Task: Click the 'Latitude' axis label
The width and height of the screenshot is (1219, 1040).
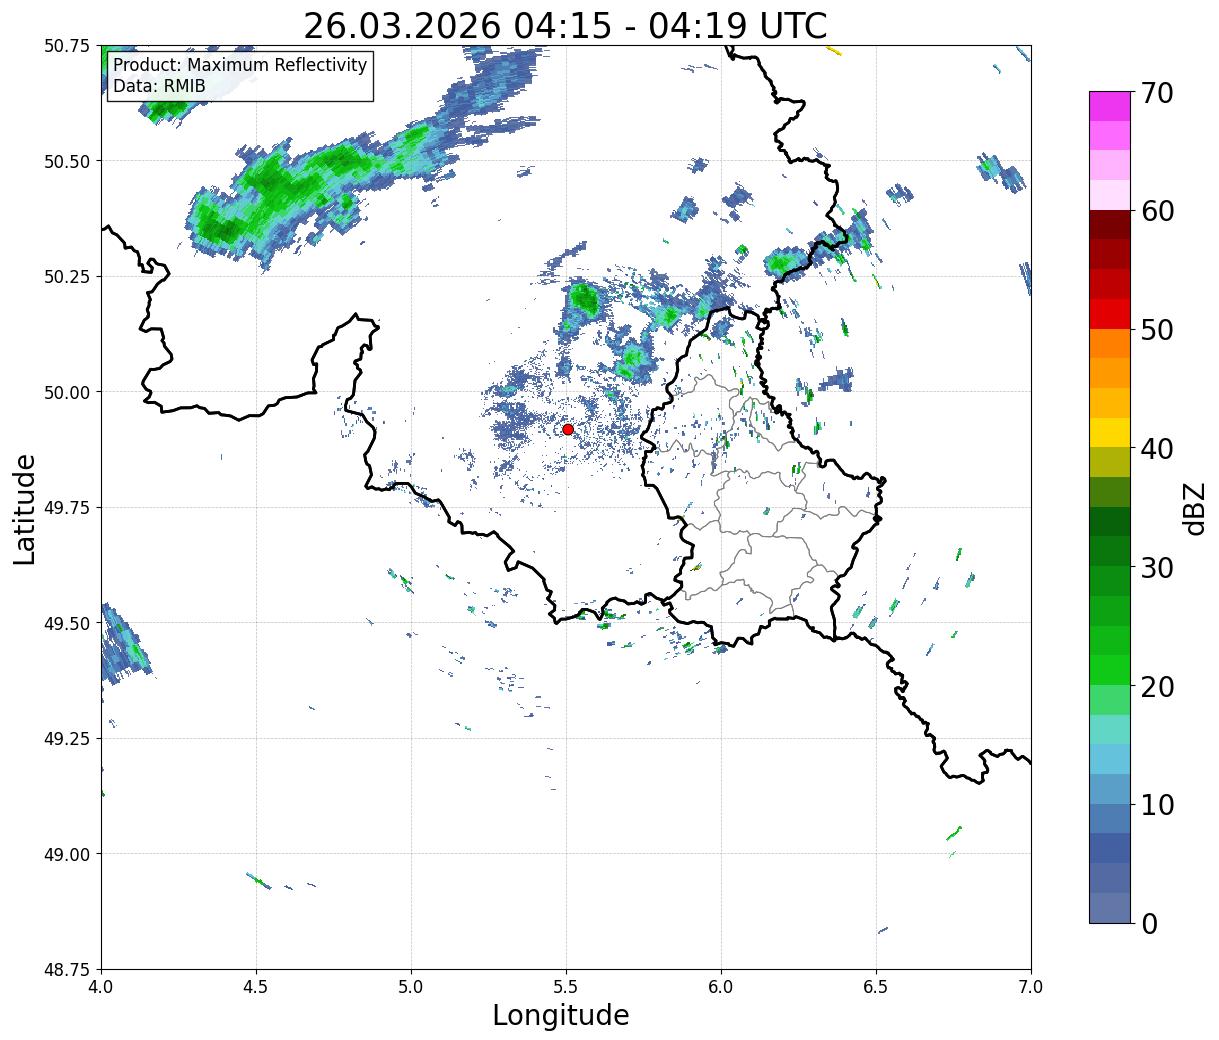Action: [25, 508]
